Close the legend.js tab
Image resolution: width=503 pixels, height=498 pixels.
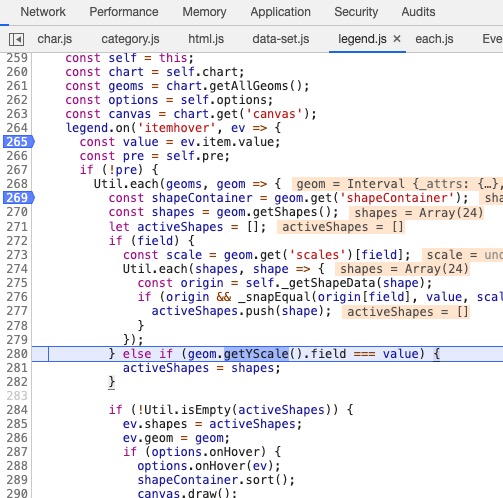click(x=397, y=39)
